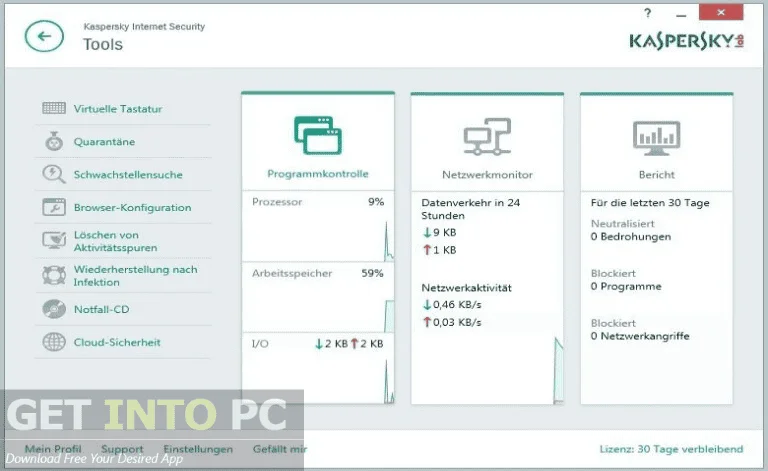Open the Netzwerkmonitor label
This screenshot has width=768, height=471.
click(487, 175)
